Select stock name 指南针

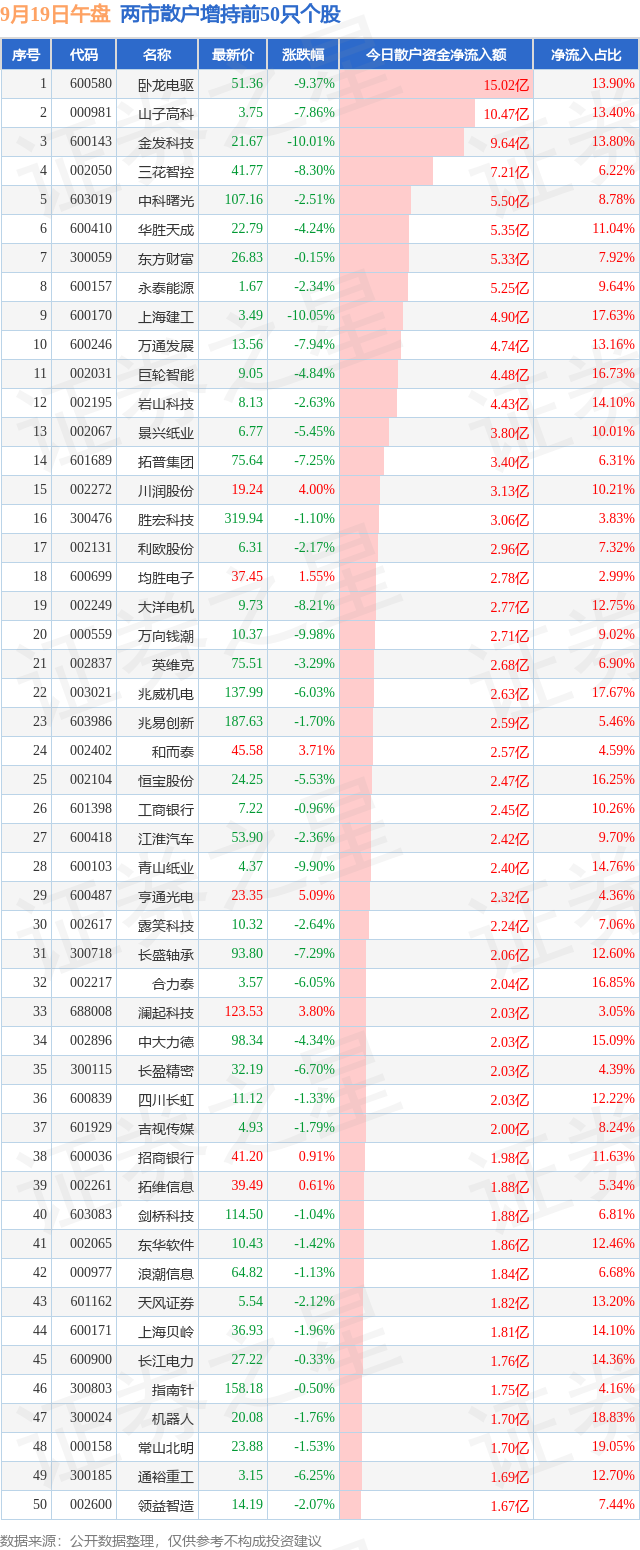(173, 1390)
